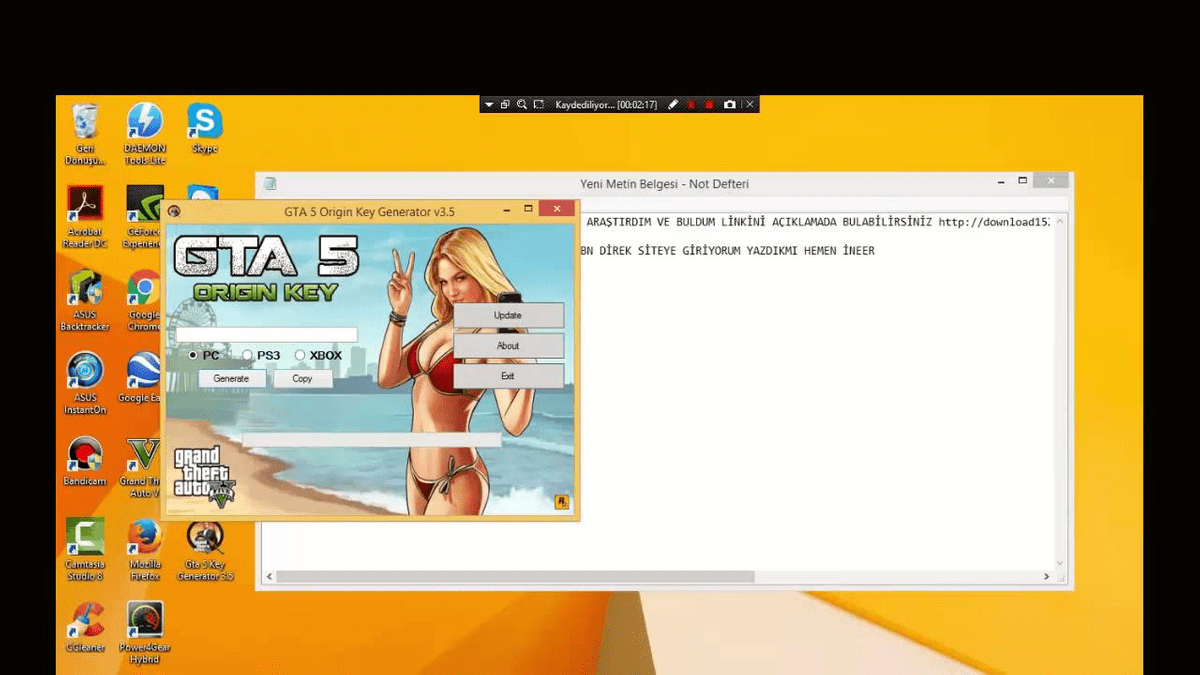Click the 'http://download15' link text in Notepad
Viewport: 1200px width, 675px height.
coord(994,222)
